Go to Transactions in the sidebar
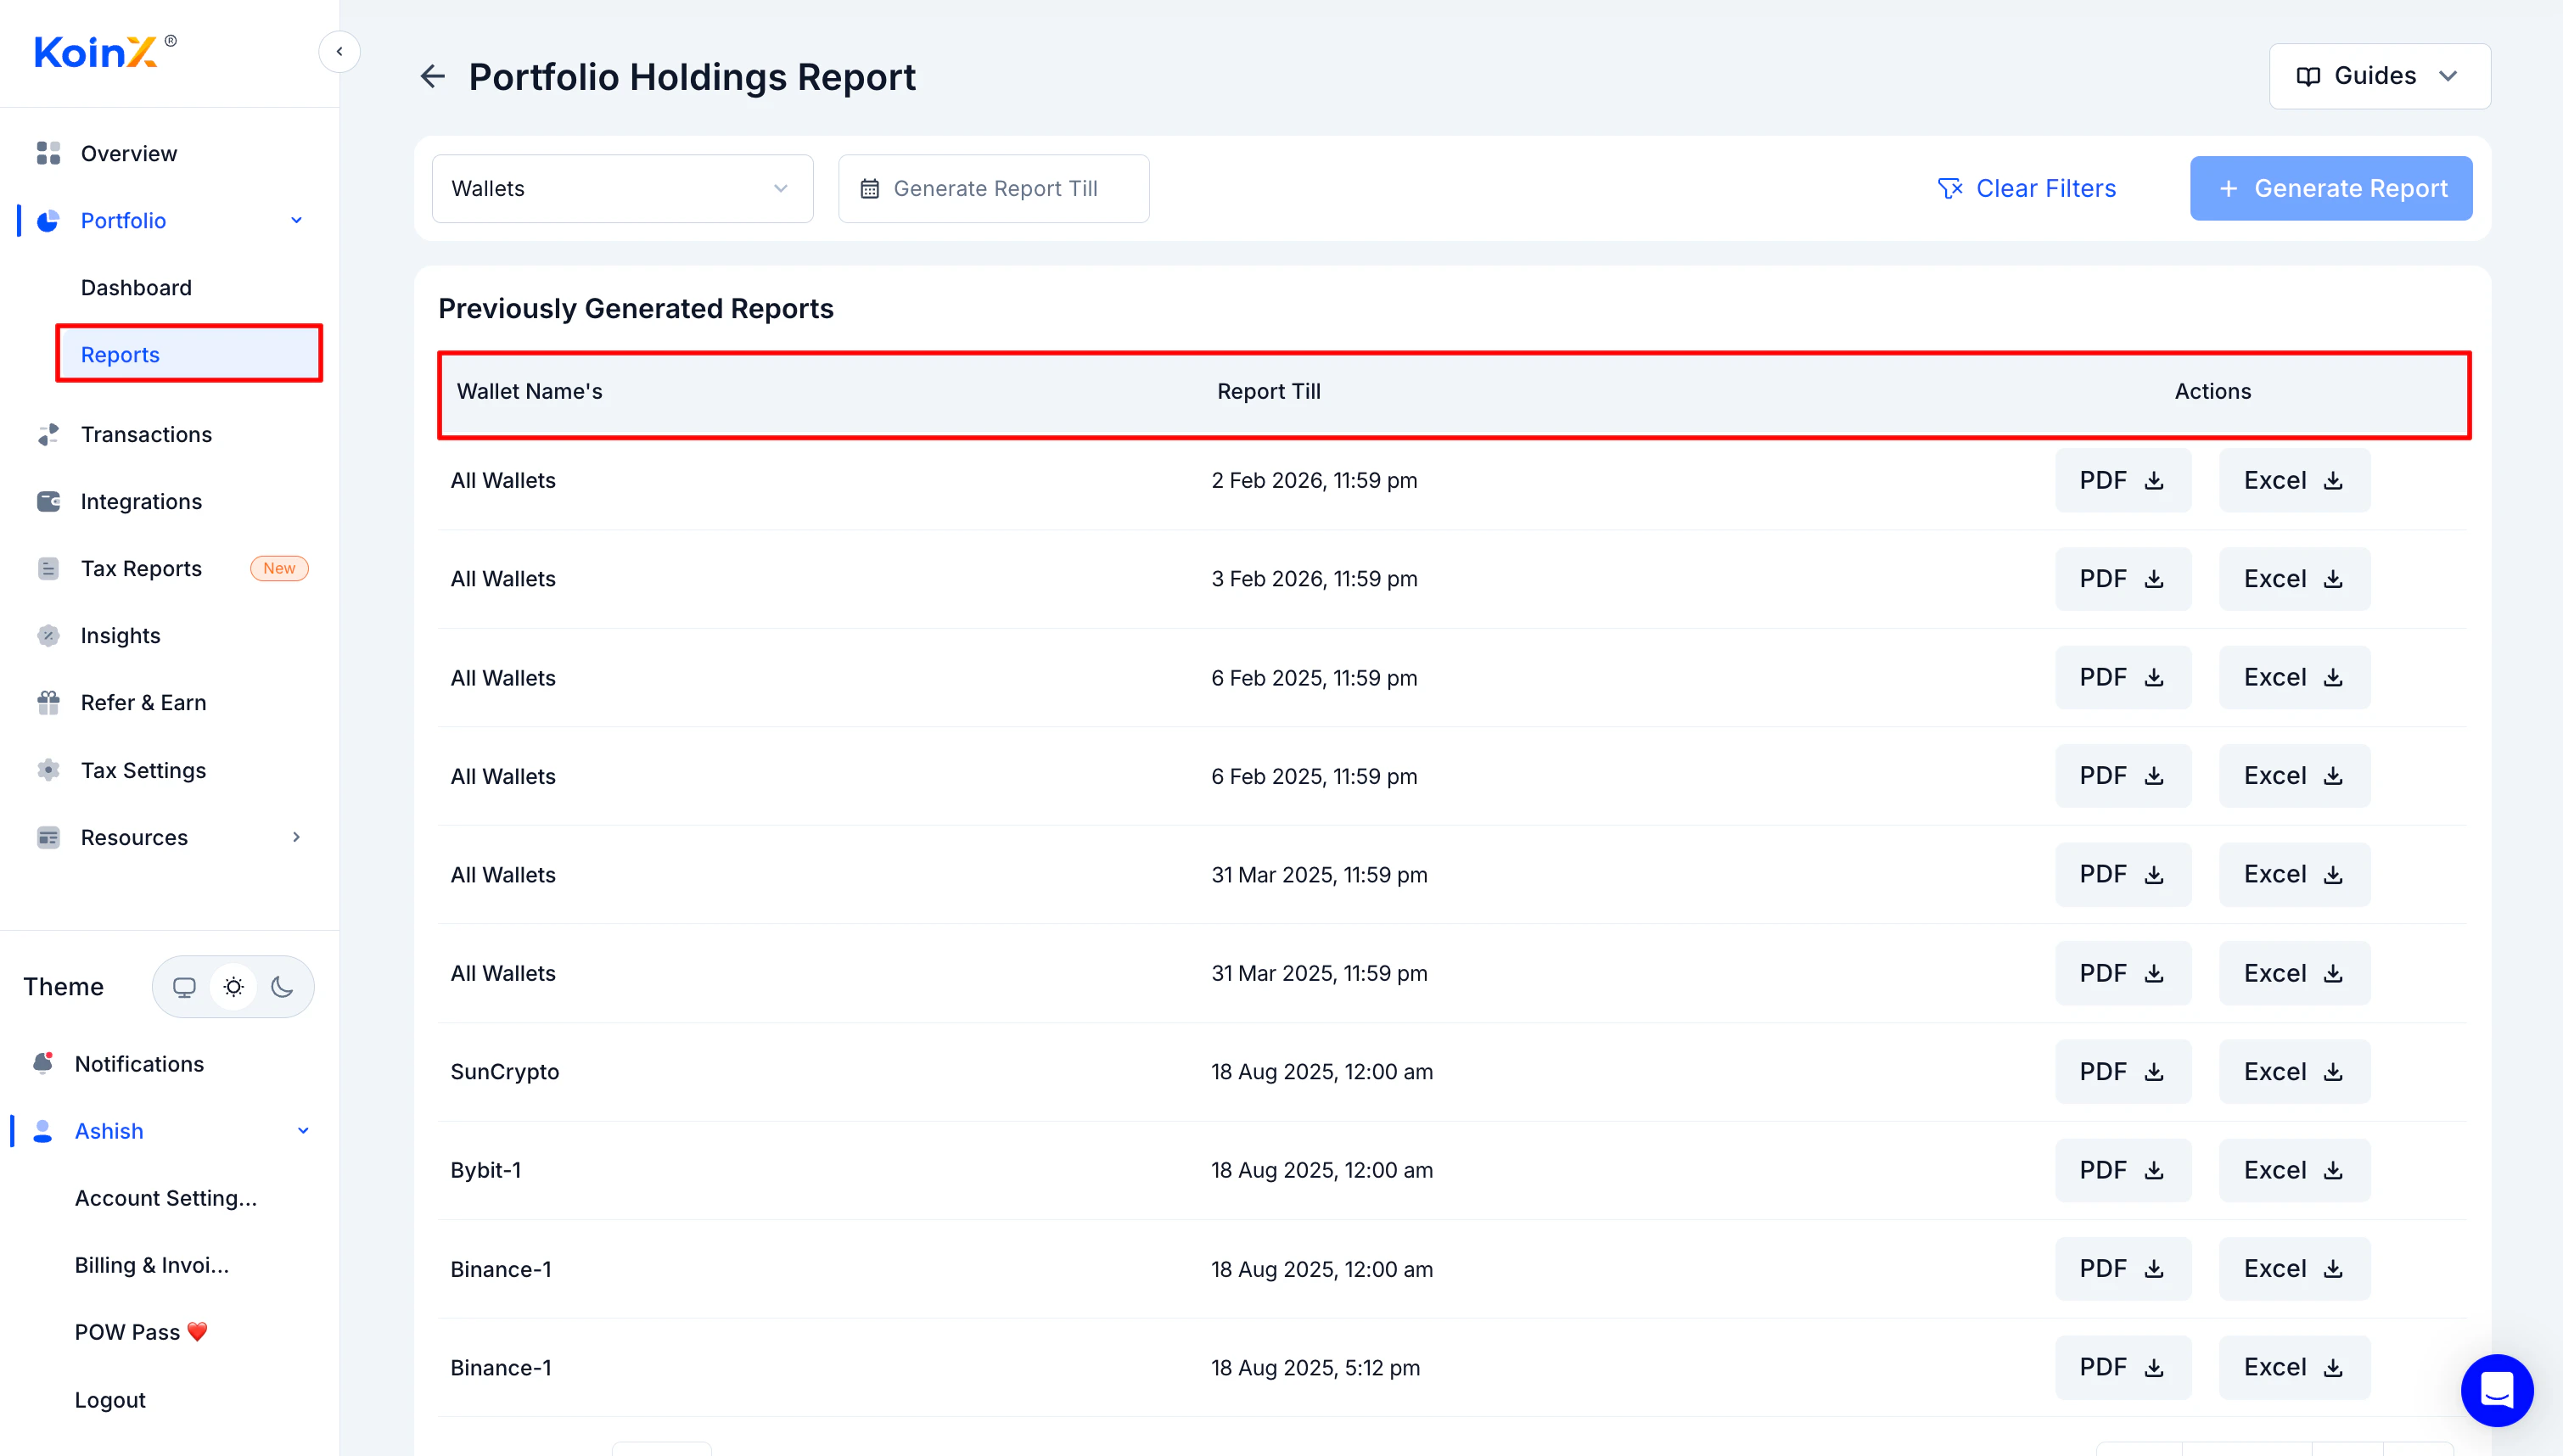Viewport: 2563px width, 1456px height. click(x=146, y=434)
